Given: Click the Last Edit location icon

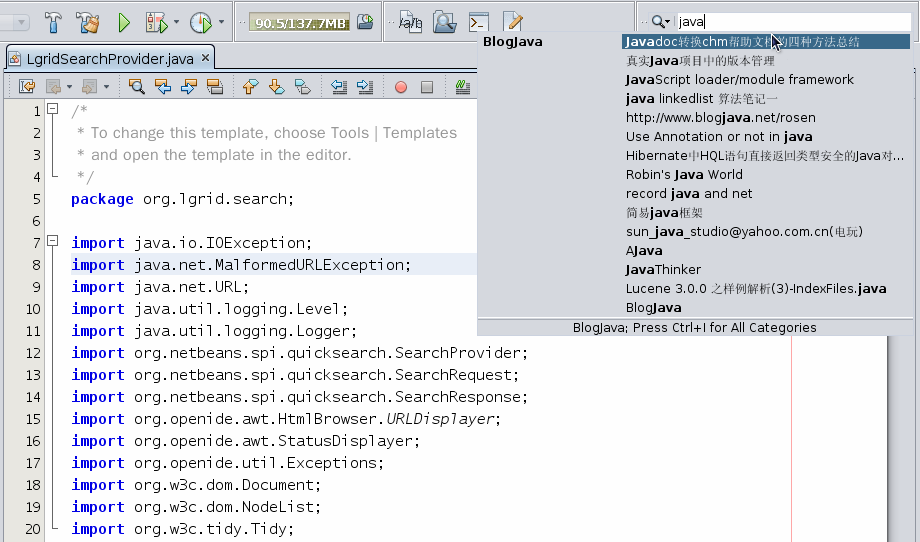Looking at the screenshot, I should coord(27,87).
